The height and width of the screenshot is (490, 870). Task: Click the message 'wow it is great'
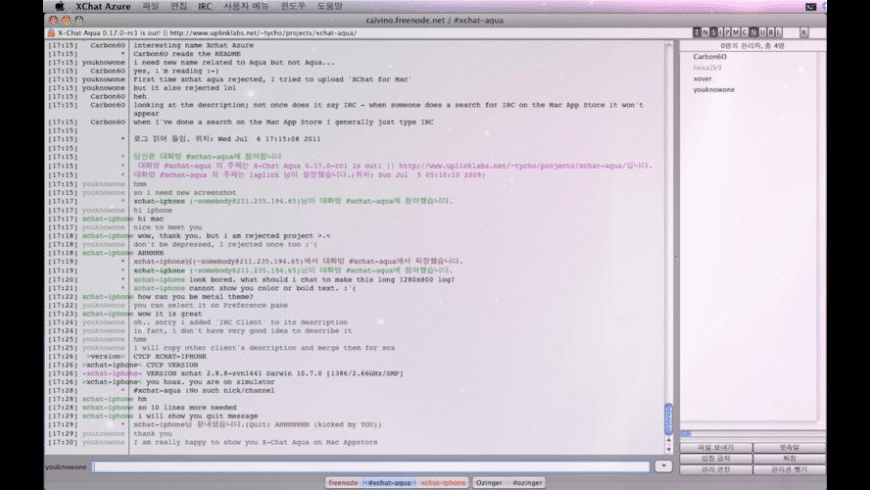170,314
